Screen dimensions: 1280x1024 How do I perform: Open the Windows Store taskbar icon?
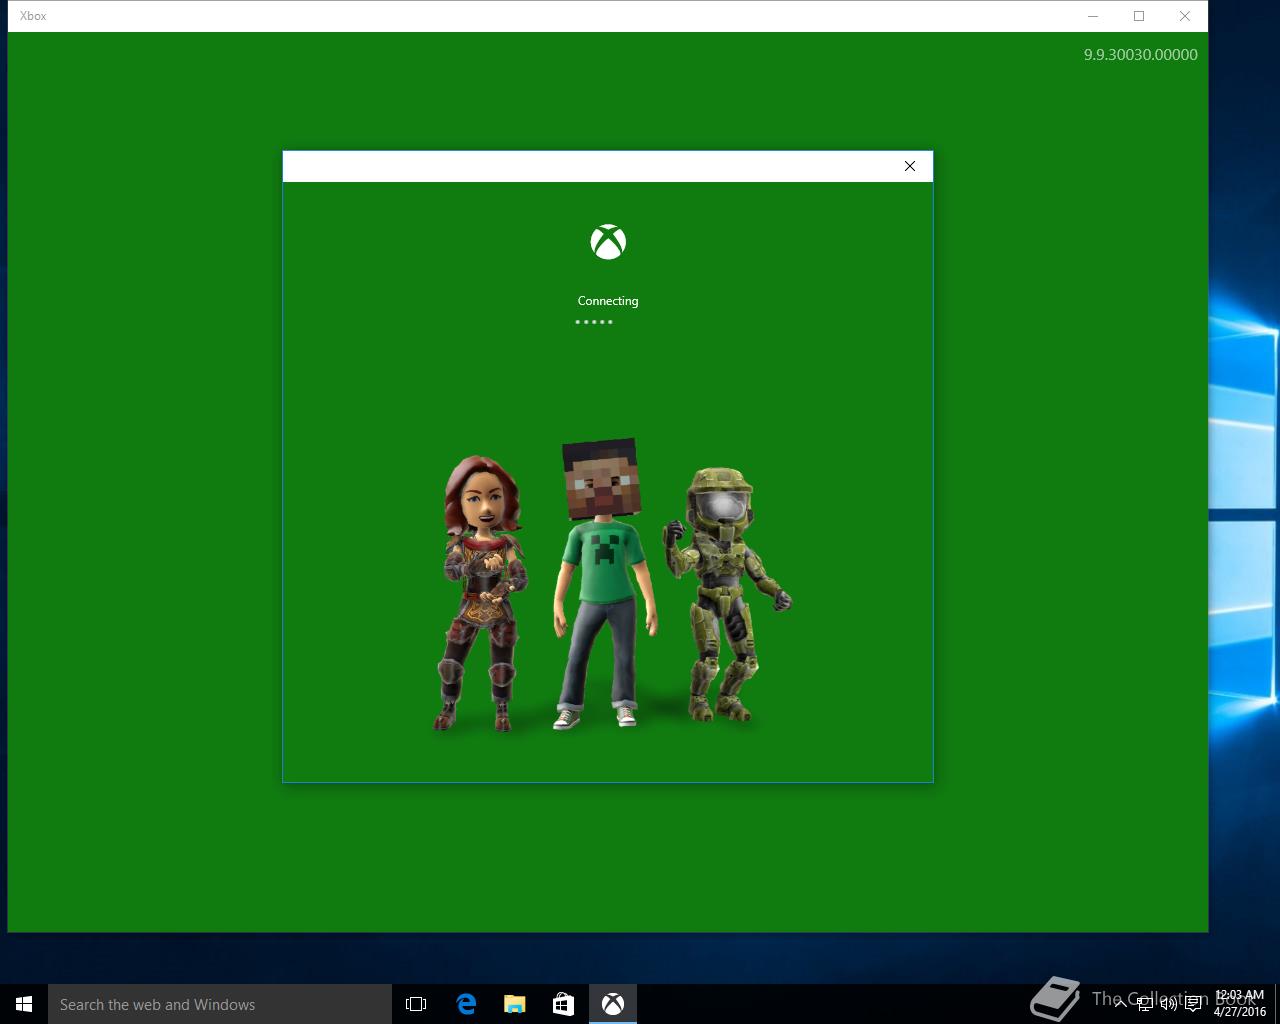(564, 1004)
